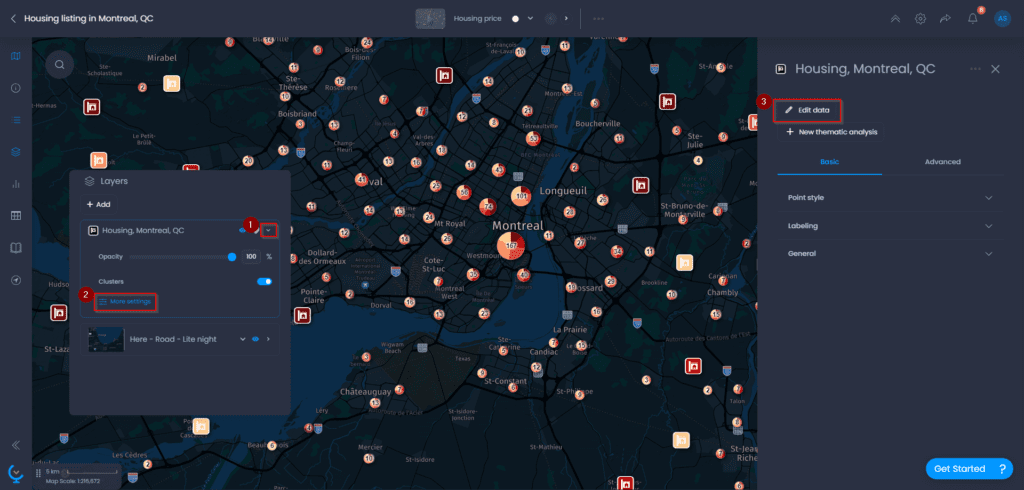Expand Here Road basemap right arrow
The width and height of the screenshot is (1024, 490).
click(x=268, y=339)
